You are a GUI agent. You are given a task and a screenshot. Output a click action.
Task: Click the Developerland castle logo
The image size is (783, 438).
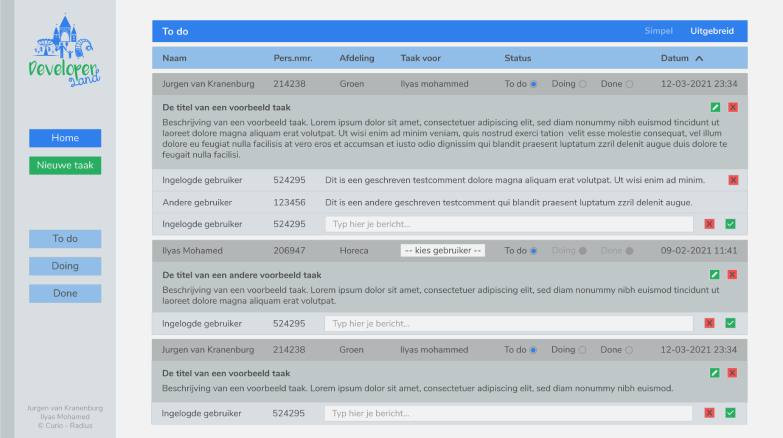pyautogui.click(x=64, y=50)
